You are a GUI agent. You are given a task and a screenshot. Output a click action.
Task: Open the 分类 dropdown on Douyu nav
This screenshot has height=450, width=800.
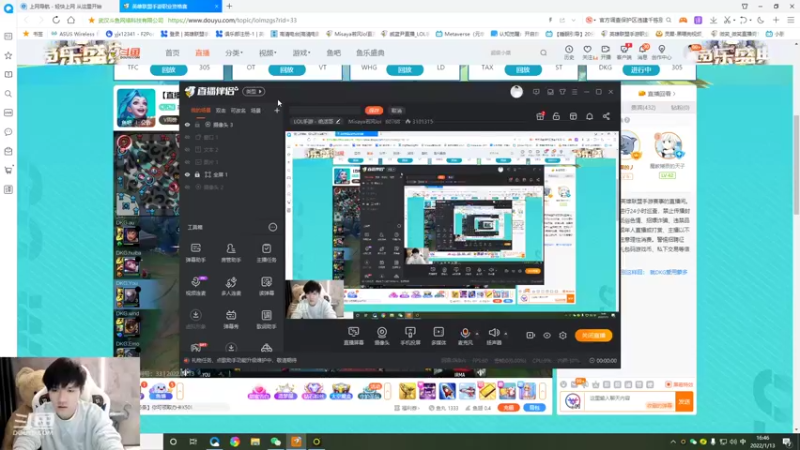pos(234,53)
